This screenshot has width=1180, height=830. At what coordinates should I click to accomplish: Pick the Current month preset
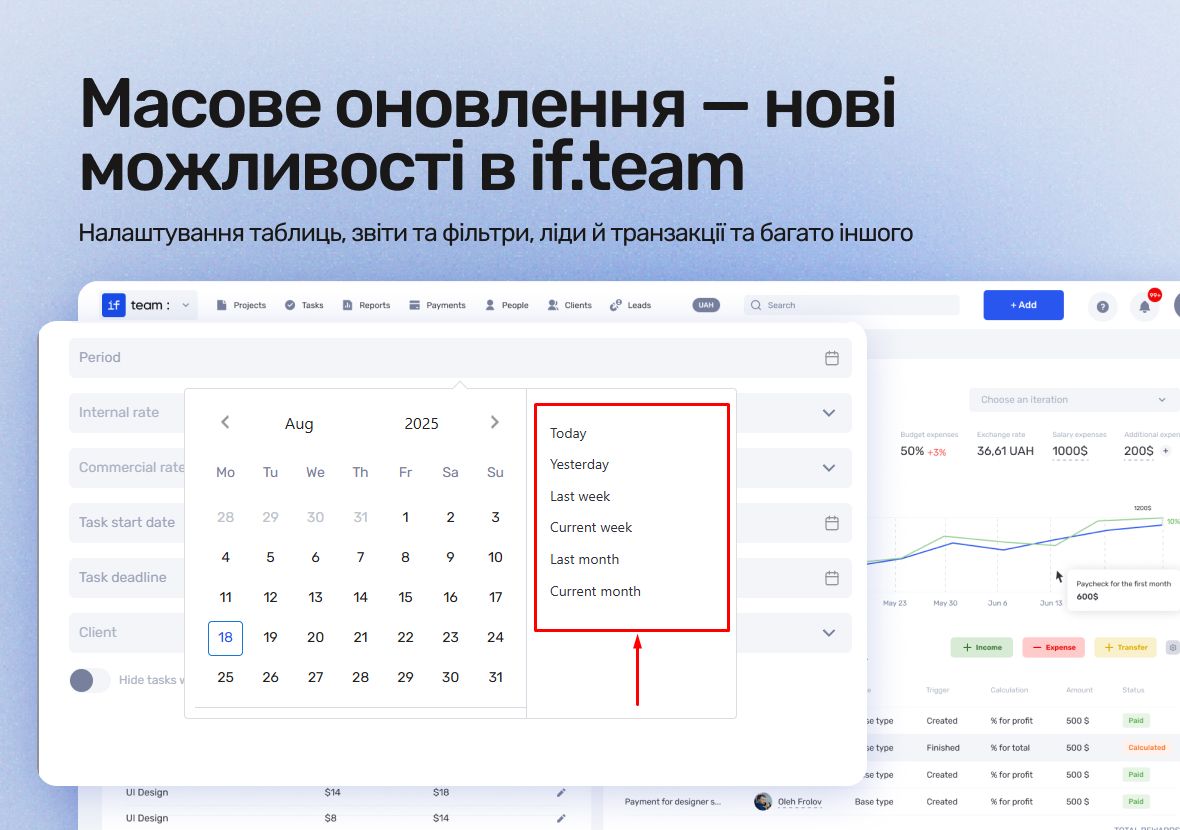coord(595,591)
